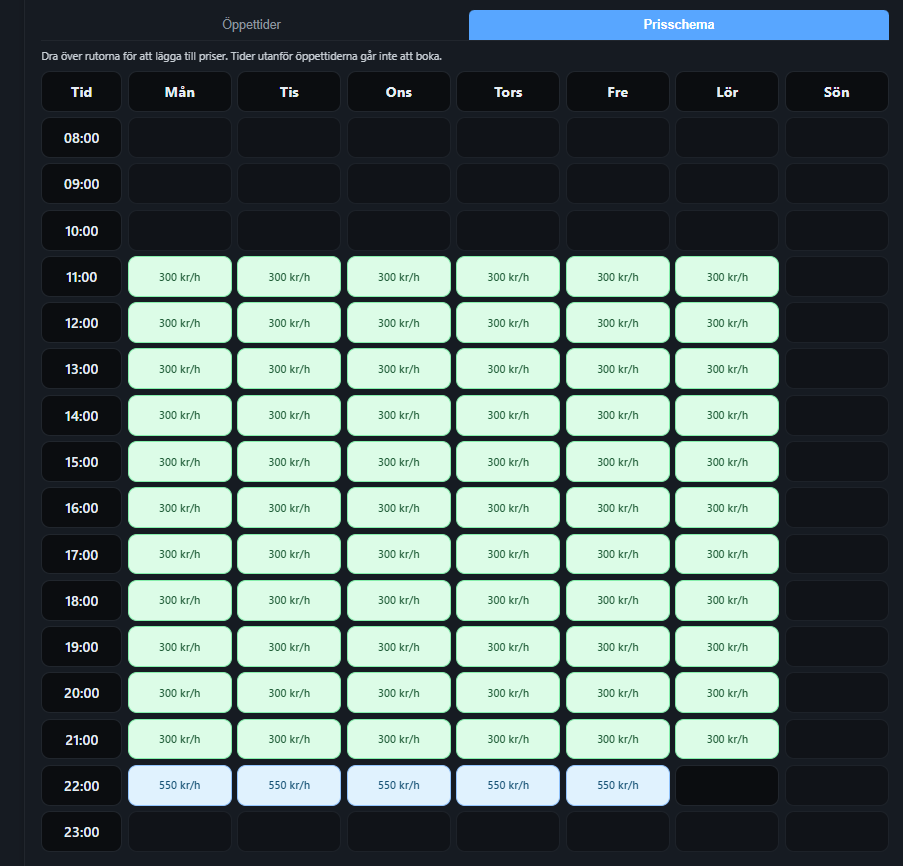Click the Fre column header
The width and height of the screenshot is (903, 866).
618,92
